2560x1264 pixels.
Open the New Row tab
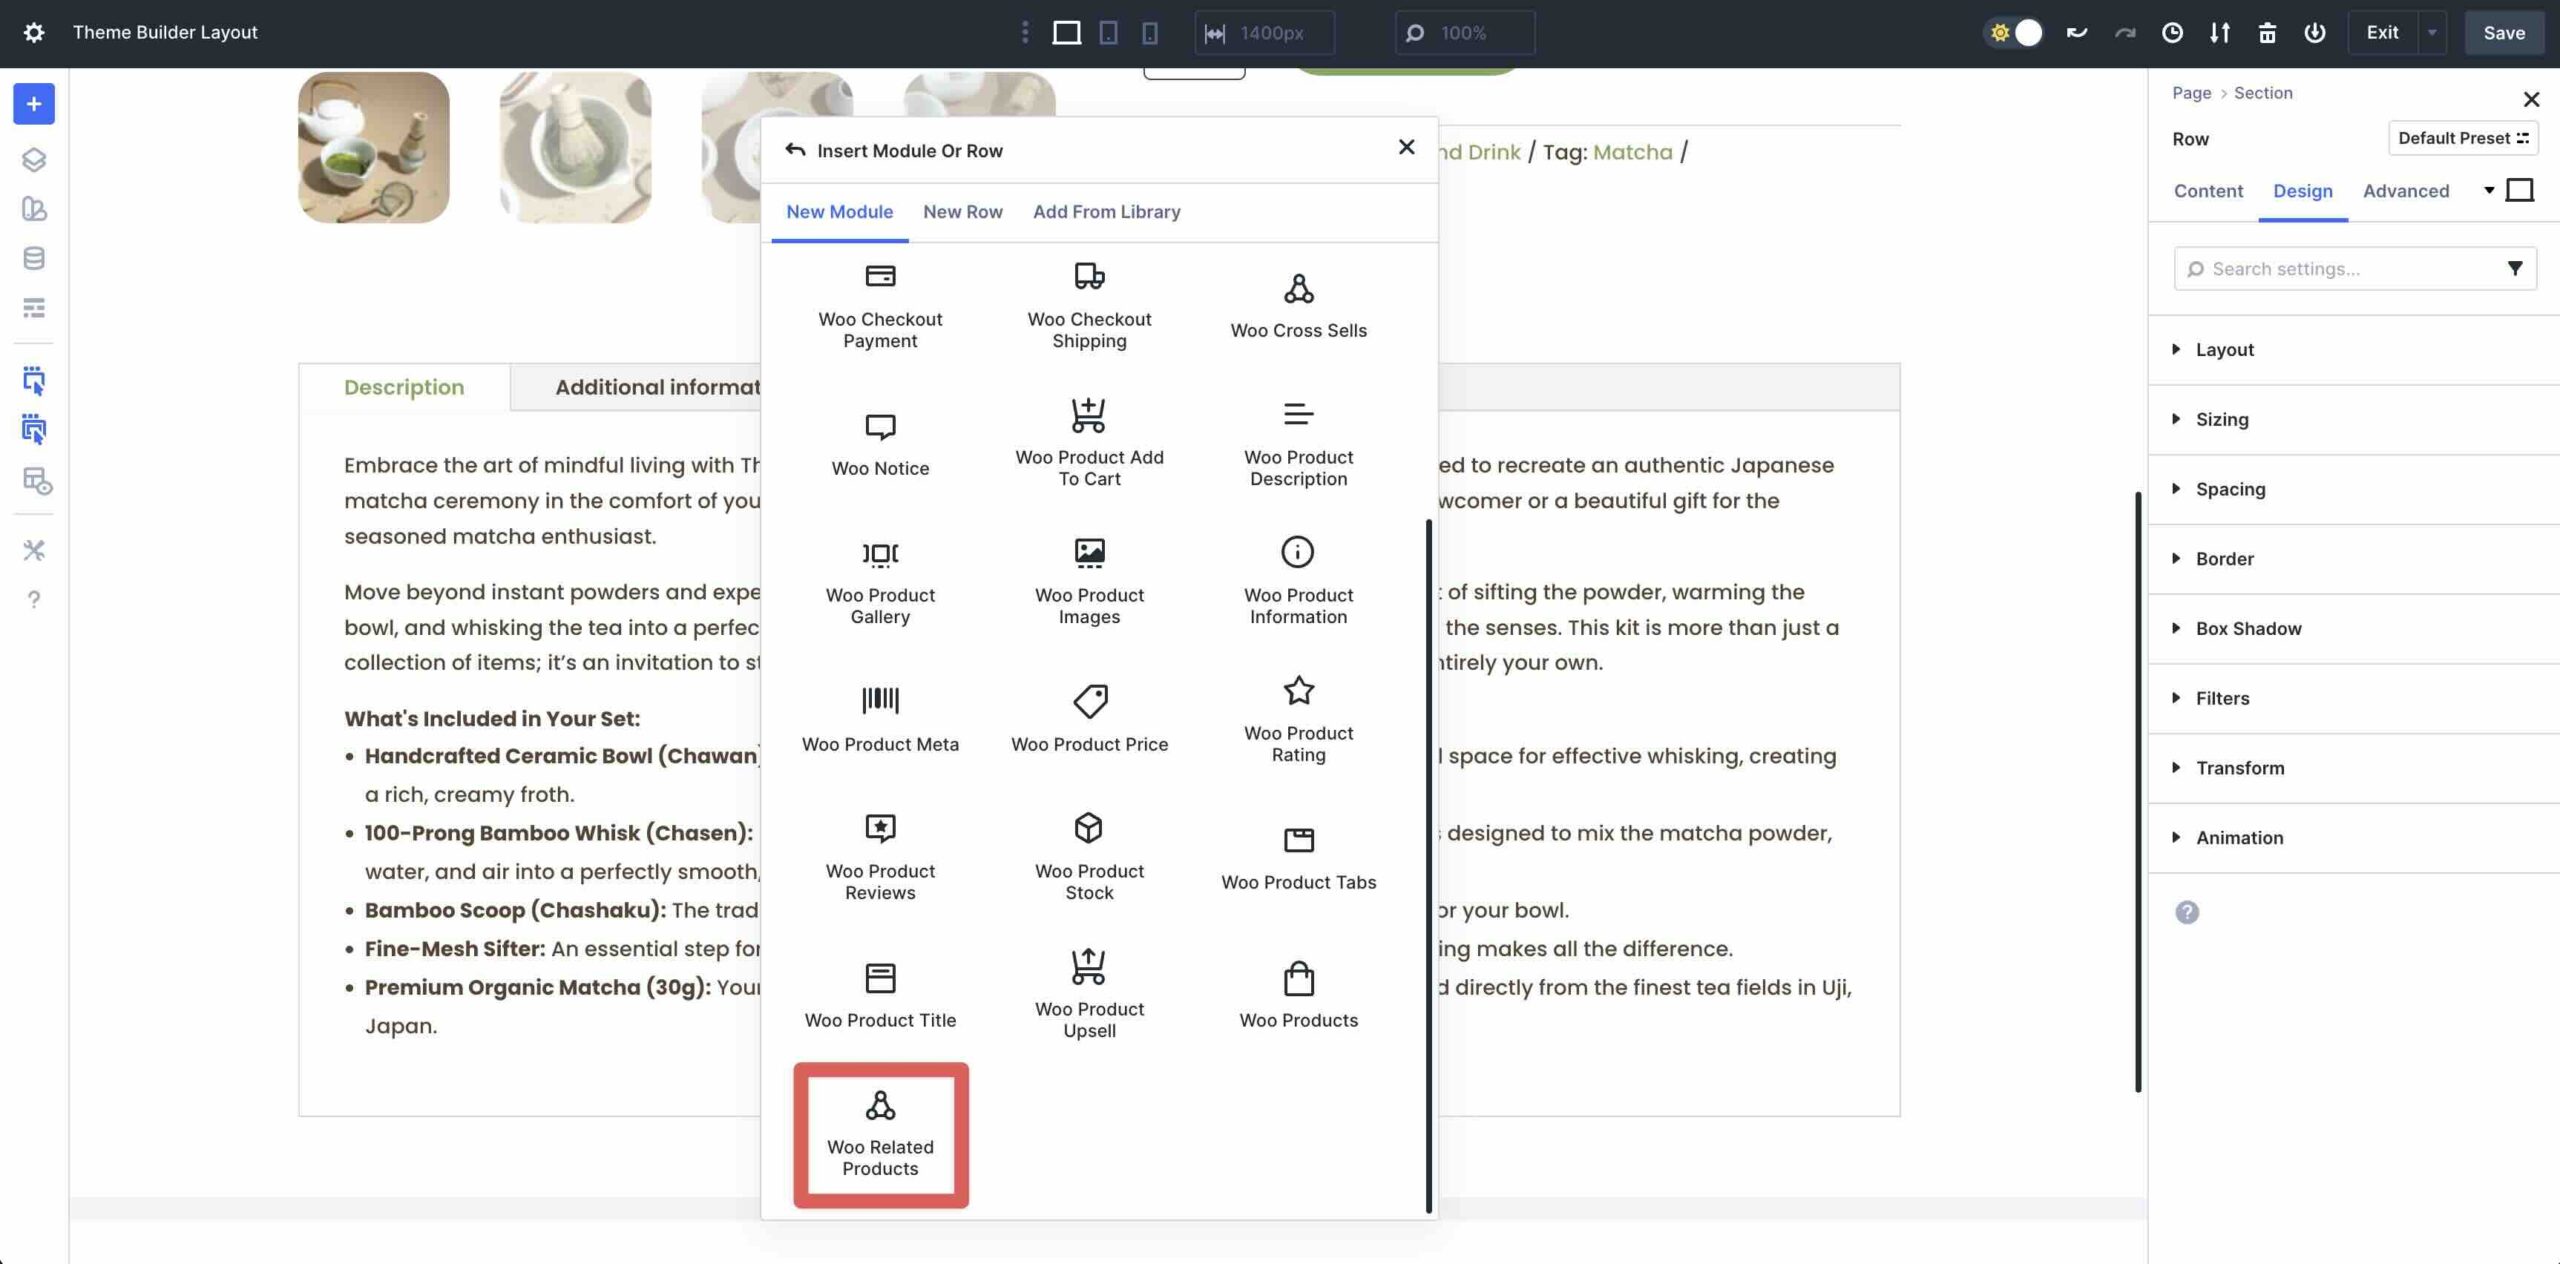(x=963, y=212)
